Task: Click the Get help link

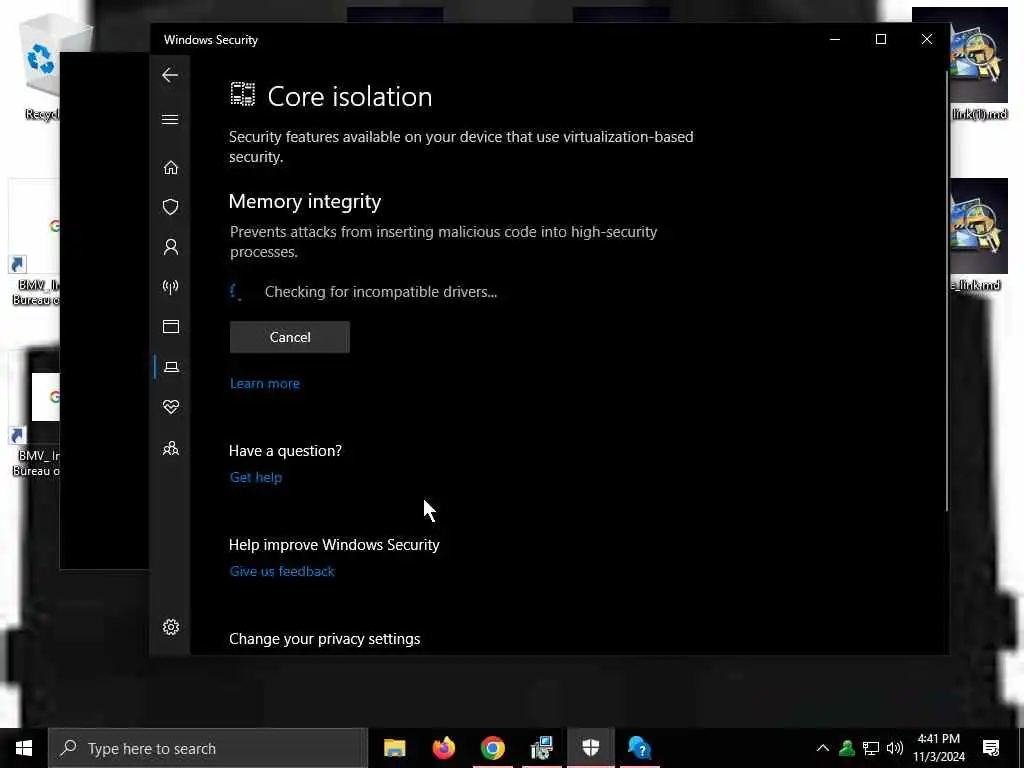Action: tap(255, 477)
